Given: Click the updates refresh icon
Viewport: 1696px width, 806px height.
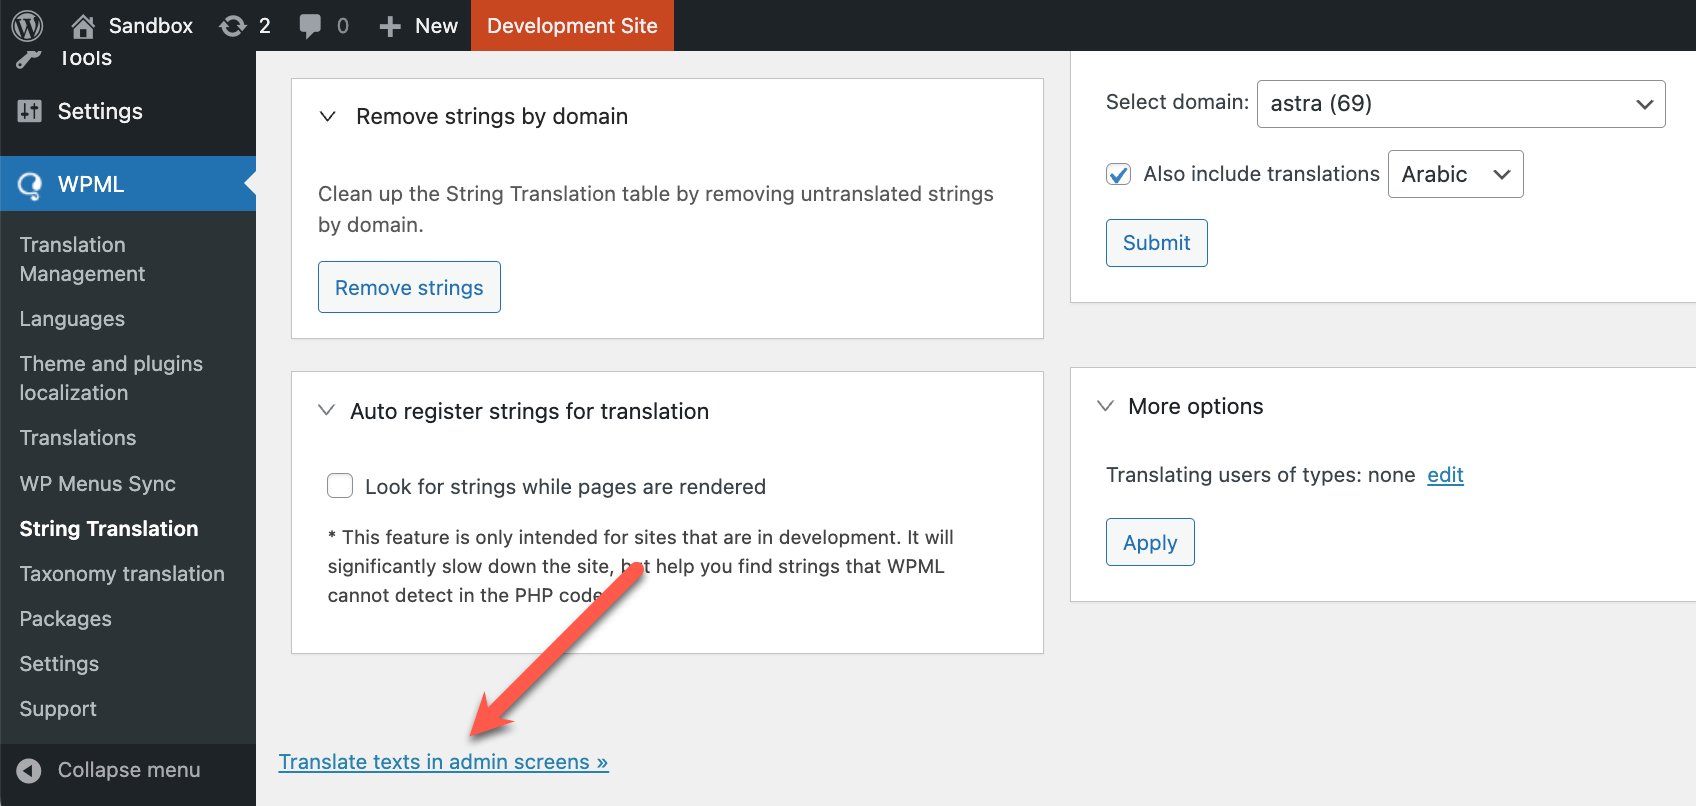Looking at the screenshot, I should (233, 26).
